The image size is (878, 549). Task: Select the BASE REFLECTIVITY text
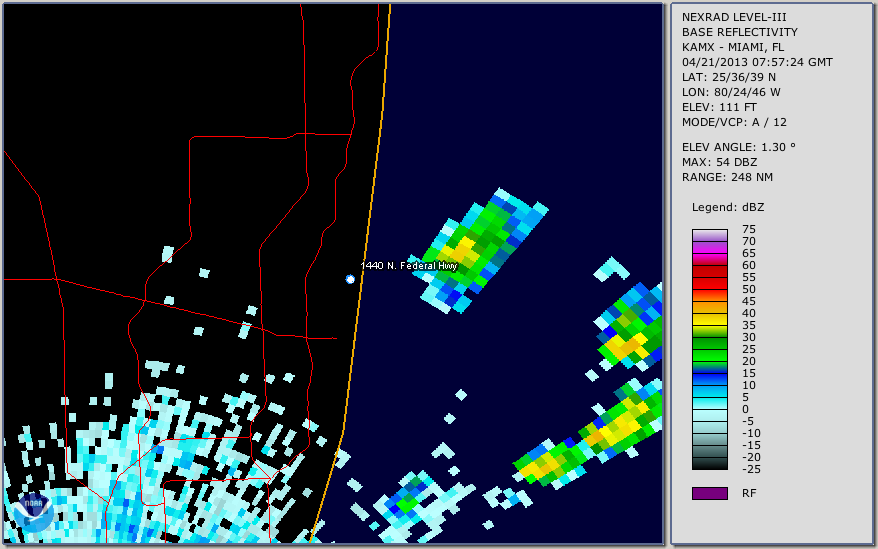point(739,32)
